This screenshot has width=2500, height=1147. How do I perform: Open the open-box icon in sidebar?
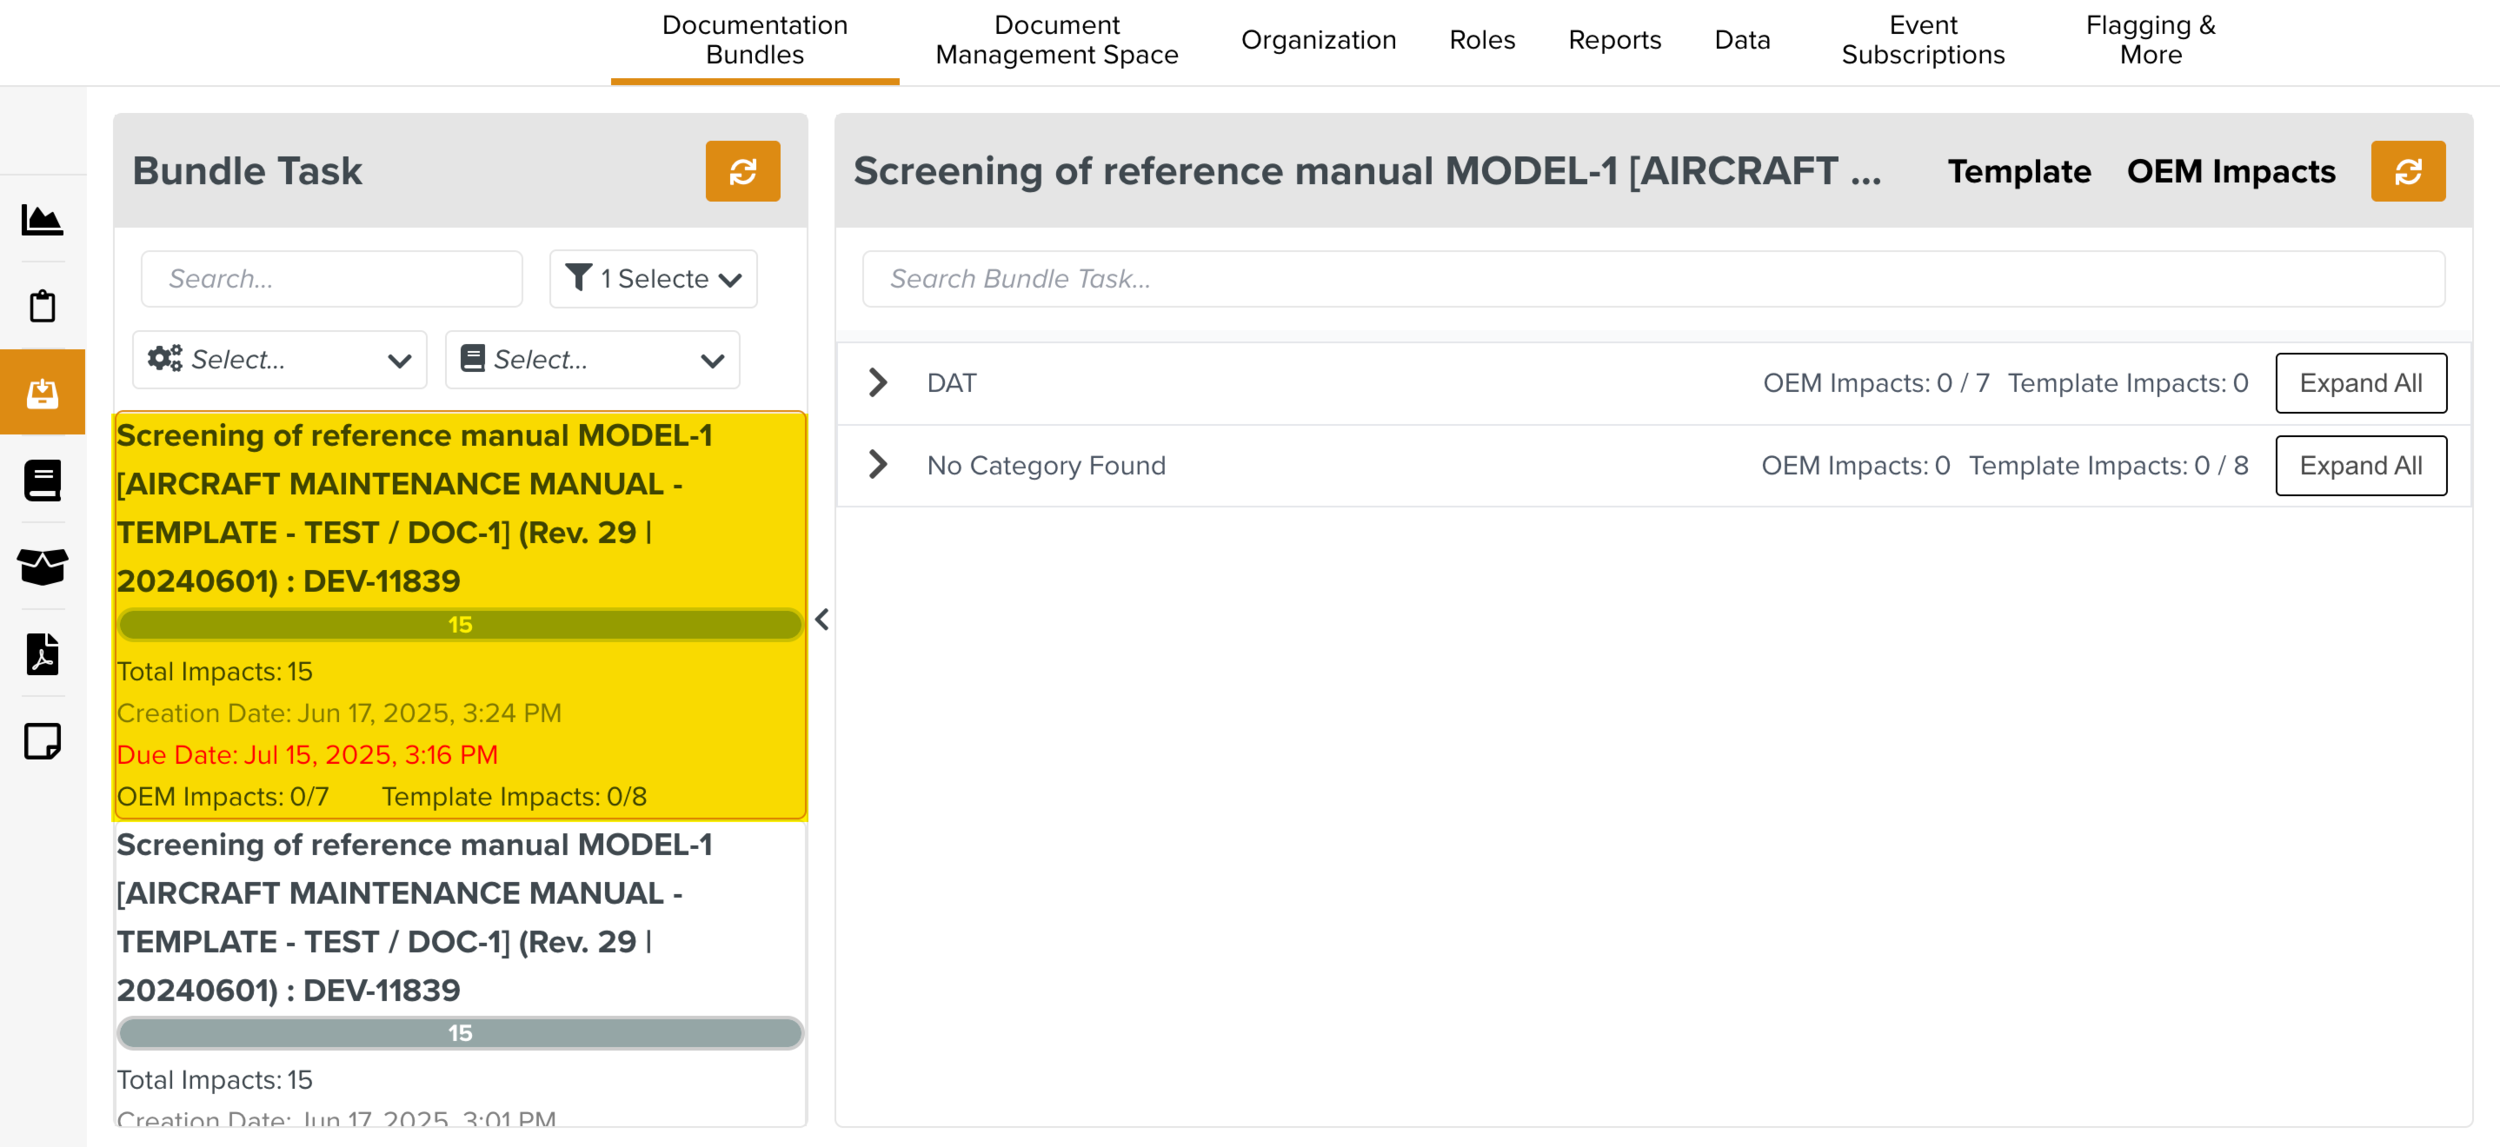click(42, 566)
